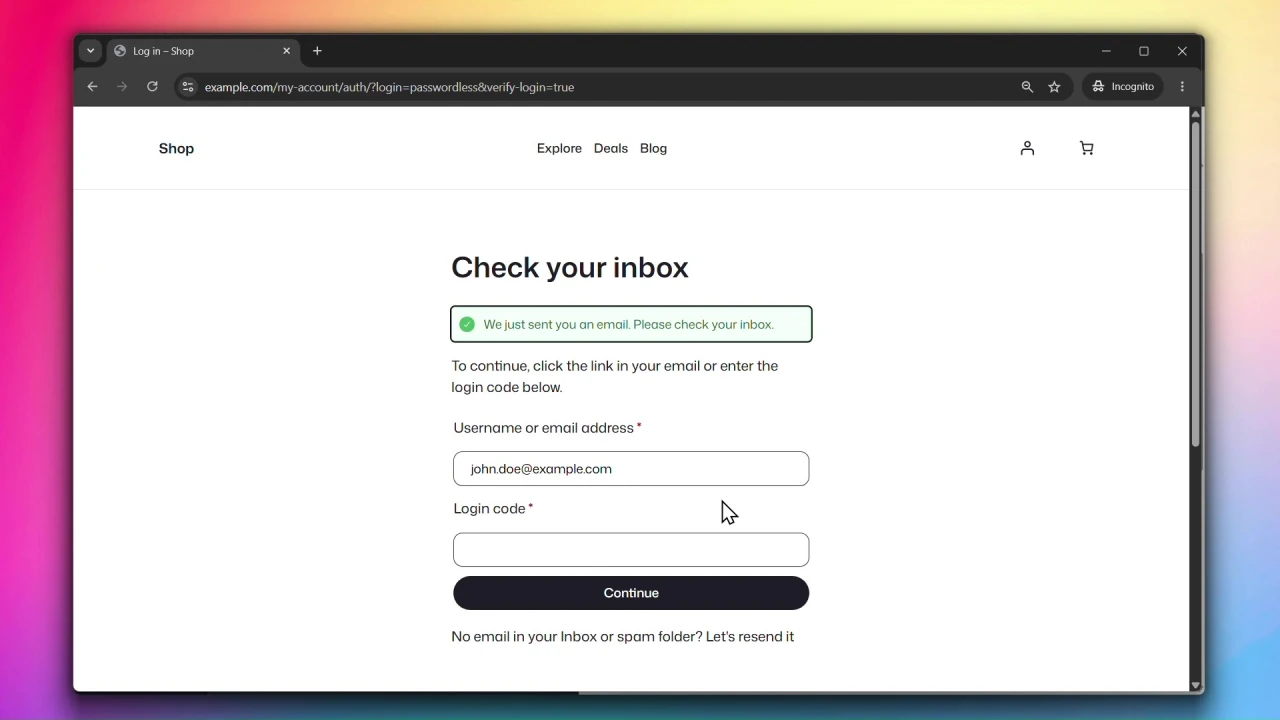Click the zoom magnifier icon in address bar

(x=1027, y=87)
